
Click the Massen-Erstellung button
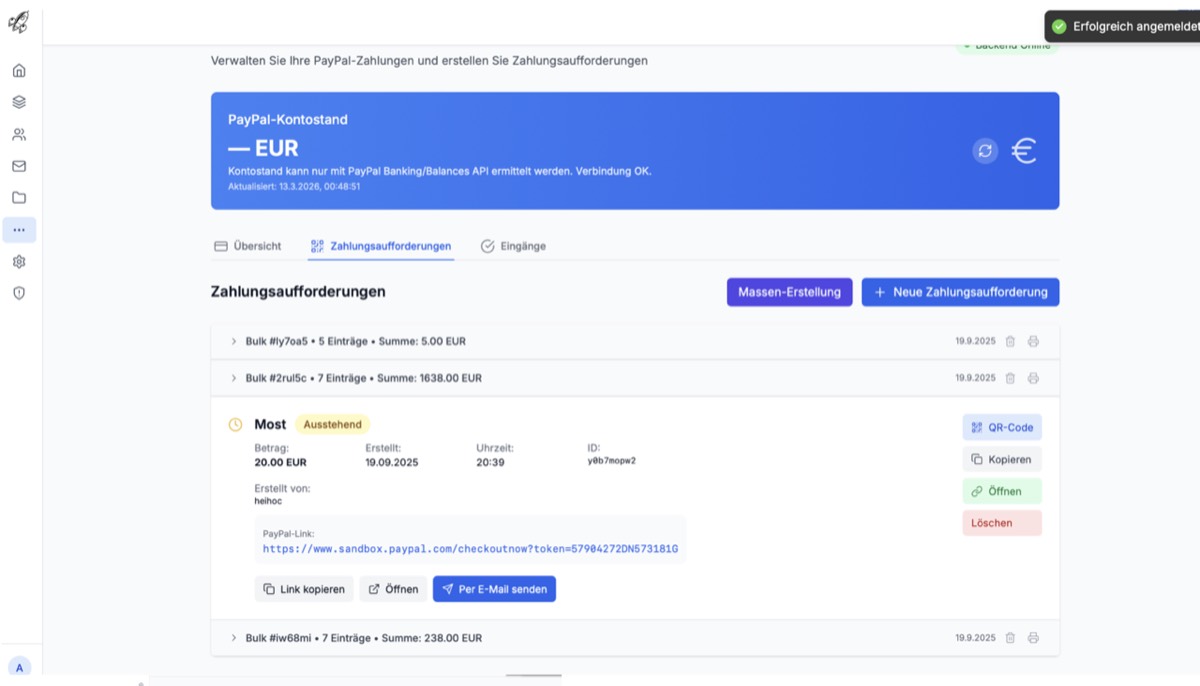click(x=789, y=291)
